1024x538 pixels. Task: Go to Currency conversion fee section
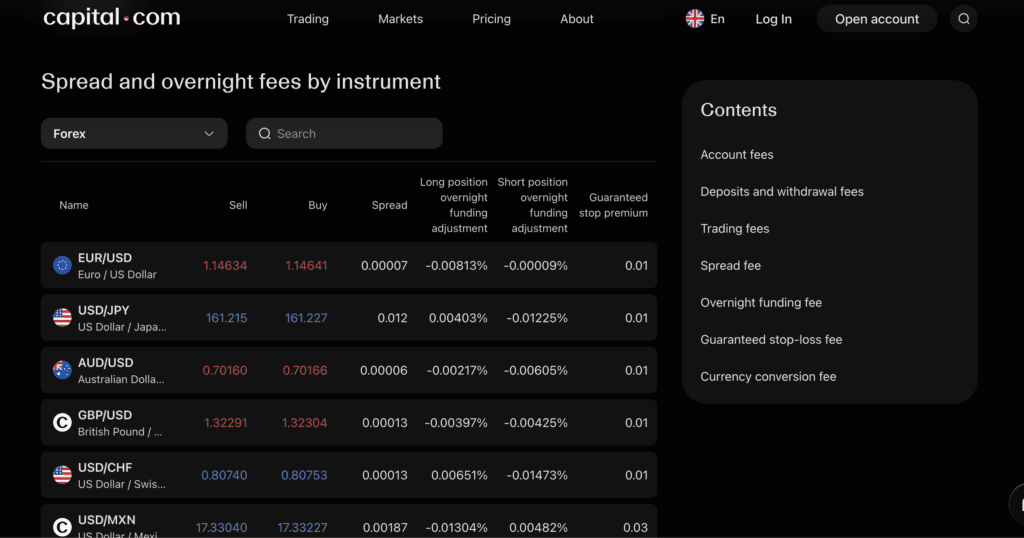point(768,377)
